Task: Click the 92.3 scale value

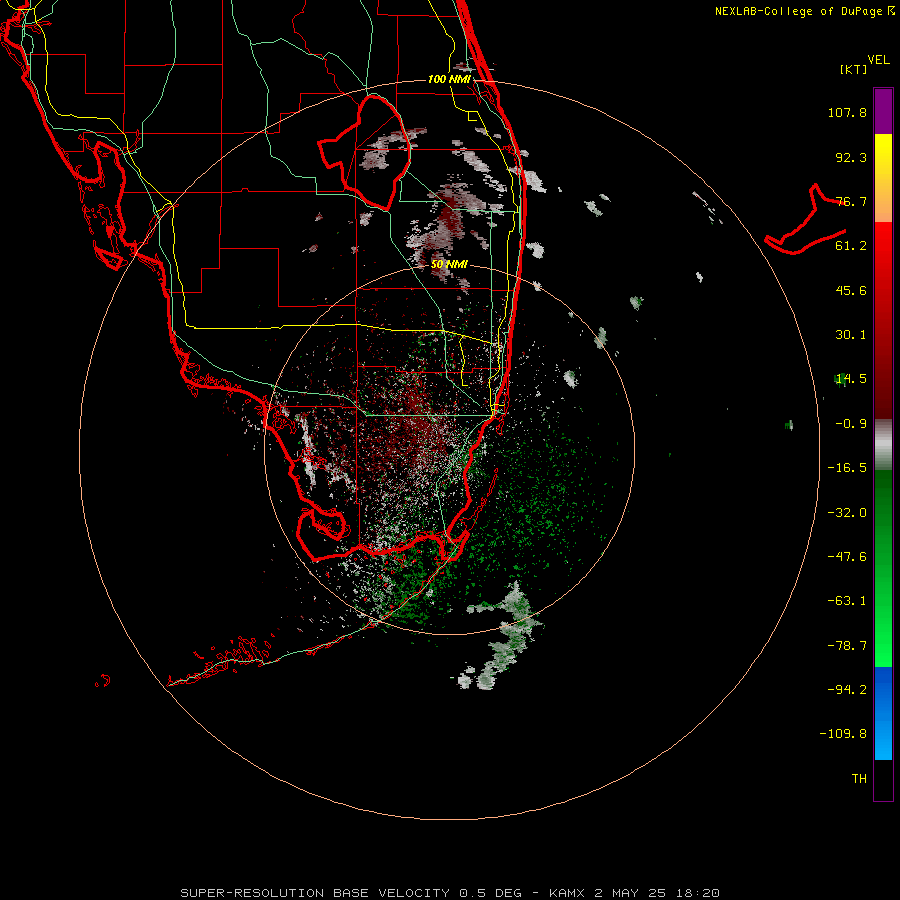Action: [851, 157]
